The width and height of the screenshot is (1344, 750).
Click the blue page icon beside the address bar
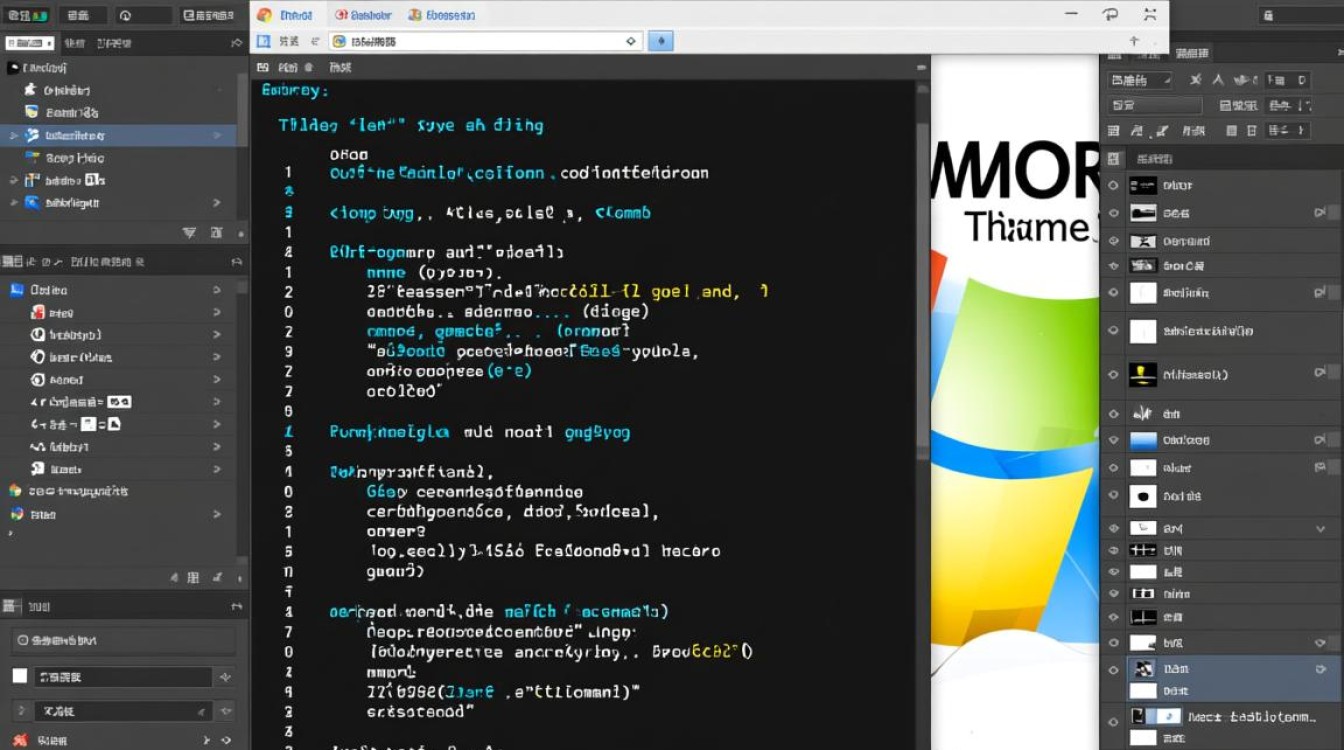264,41
